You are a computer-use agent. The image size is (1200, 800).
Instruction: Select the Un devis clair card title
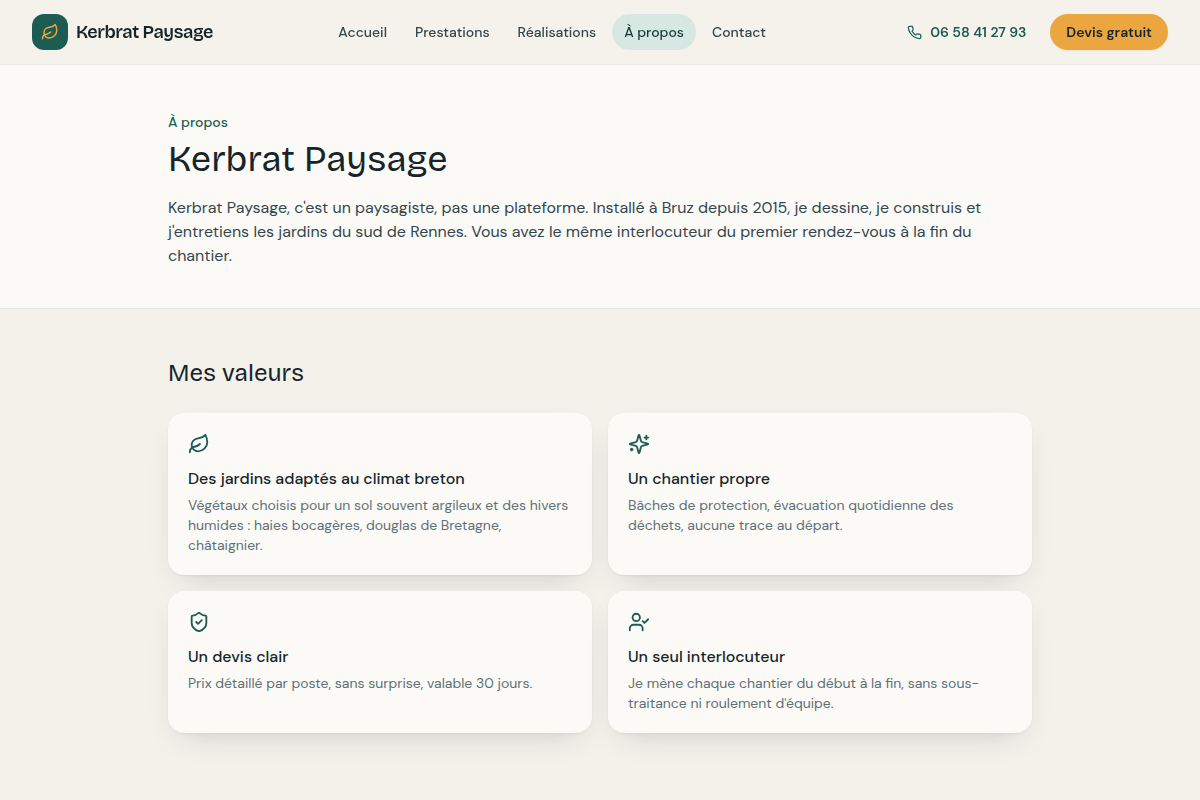[238, 657]
